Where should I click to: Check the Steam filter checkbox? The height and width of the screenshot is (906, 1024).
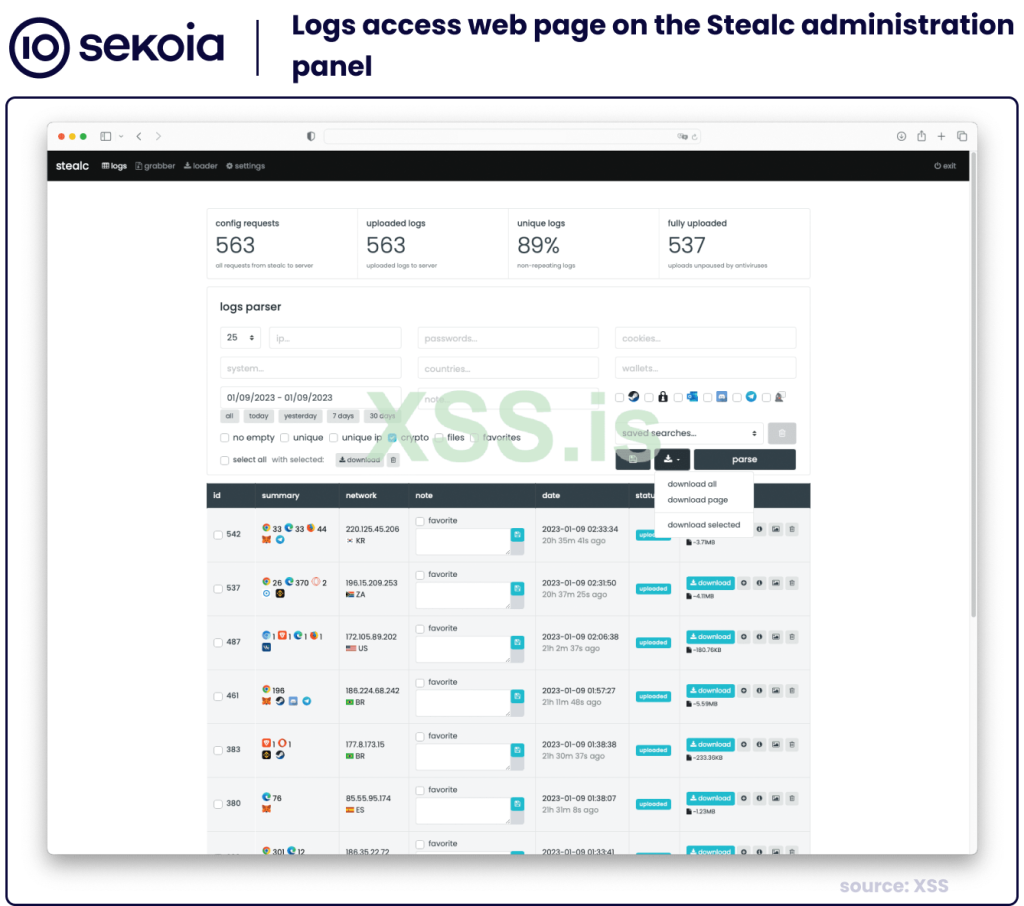tap(620, 397)
